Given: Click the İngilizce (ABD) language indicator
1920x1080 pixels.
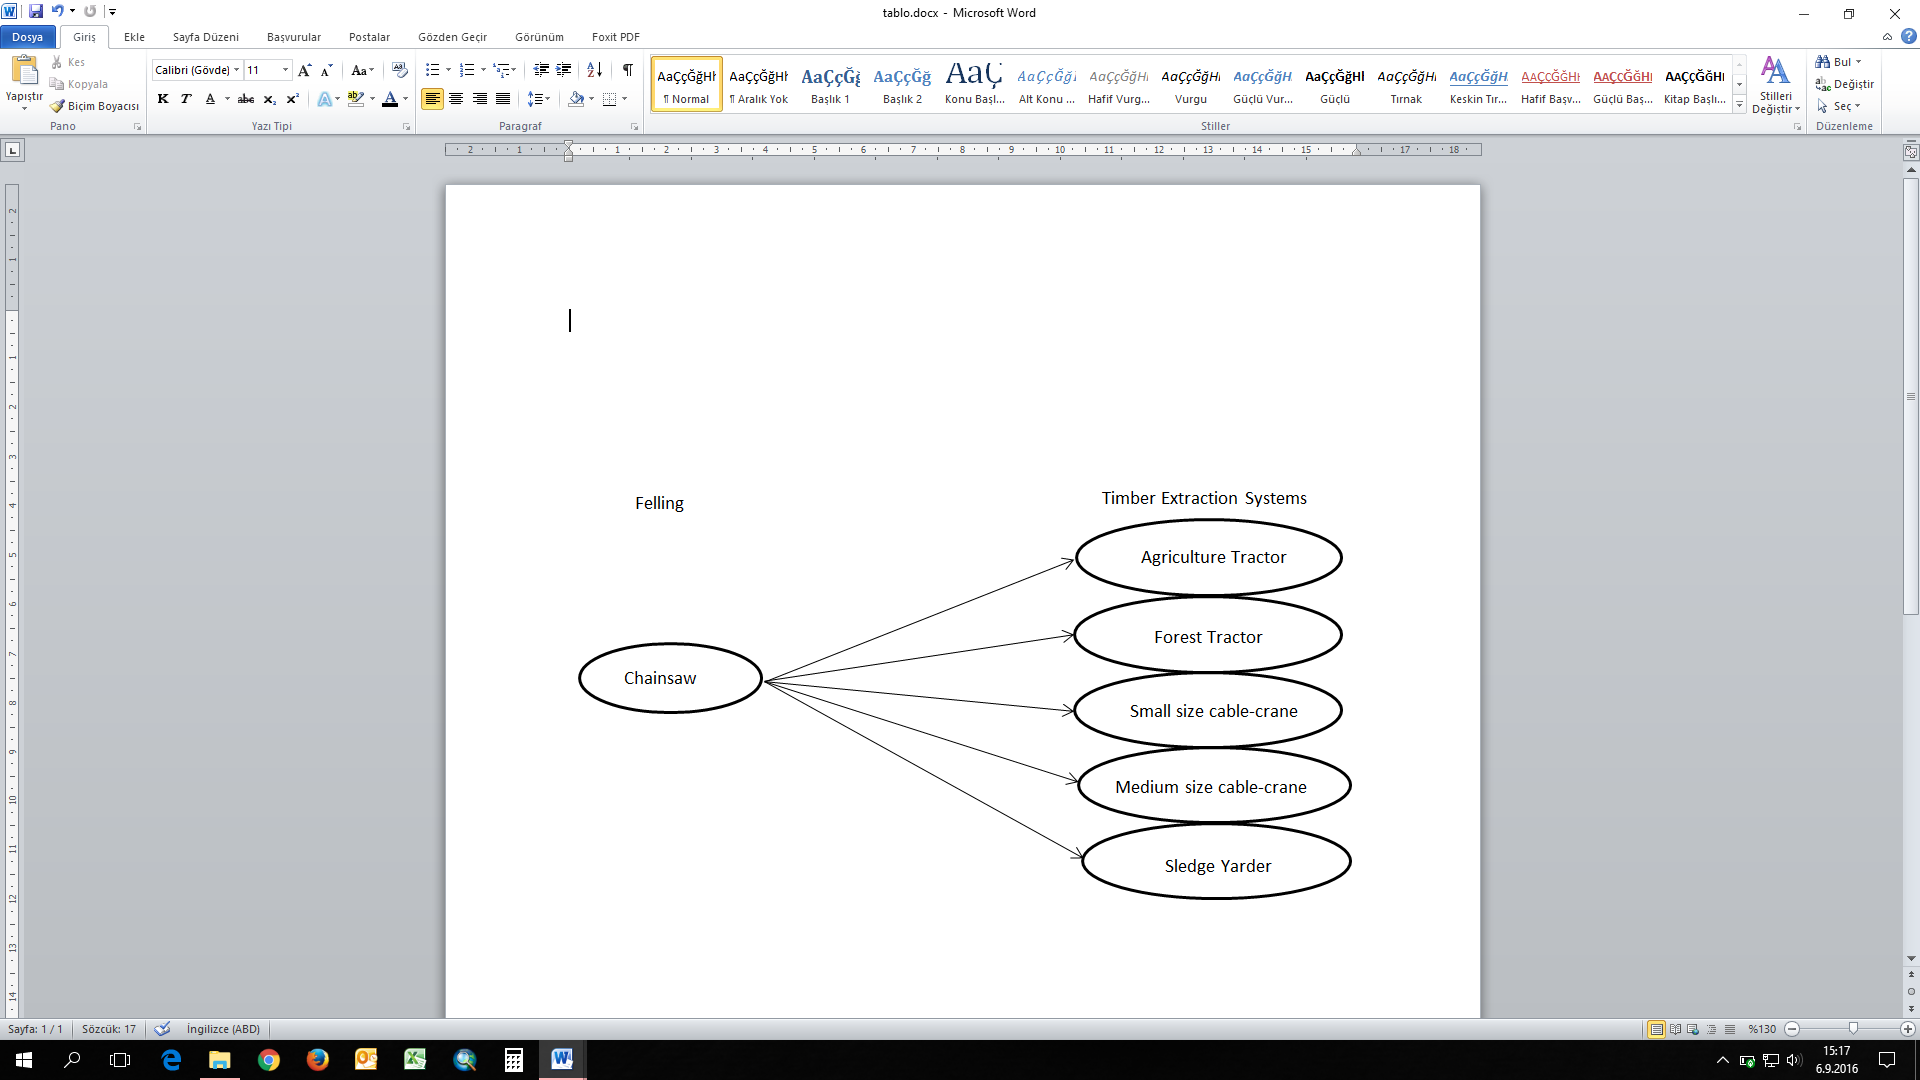Looking at the screenshot, I should click(x=223, y=1029).
